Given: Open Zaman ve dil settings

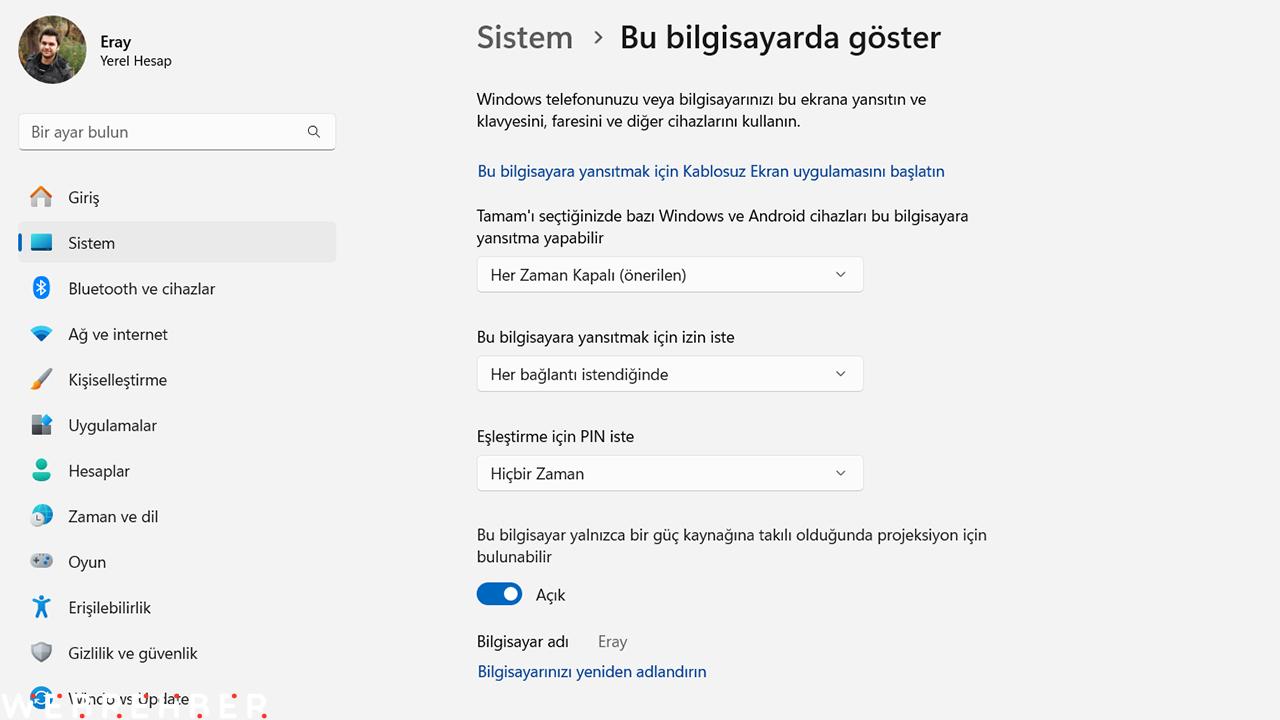Looking at the screenshot, I should [x=177, y=516].
